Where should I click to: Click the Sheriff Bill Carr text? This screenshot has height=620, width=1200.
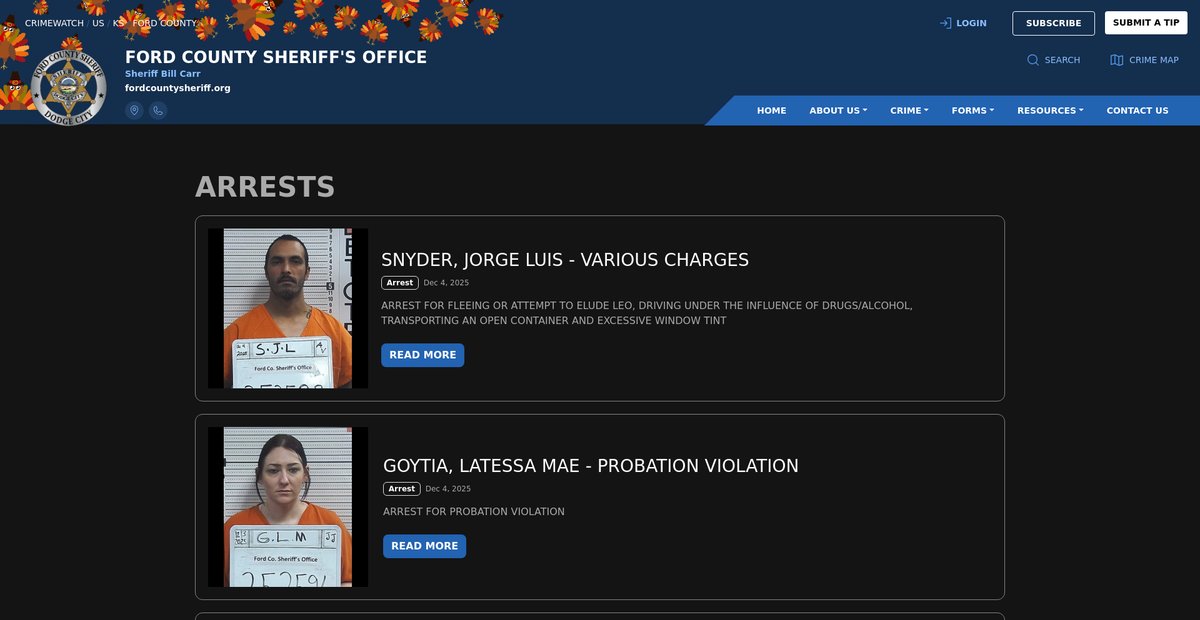point(163,74)
